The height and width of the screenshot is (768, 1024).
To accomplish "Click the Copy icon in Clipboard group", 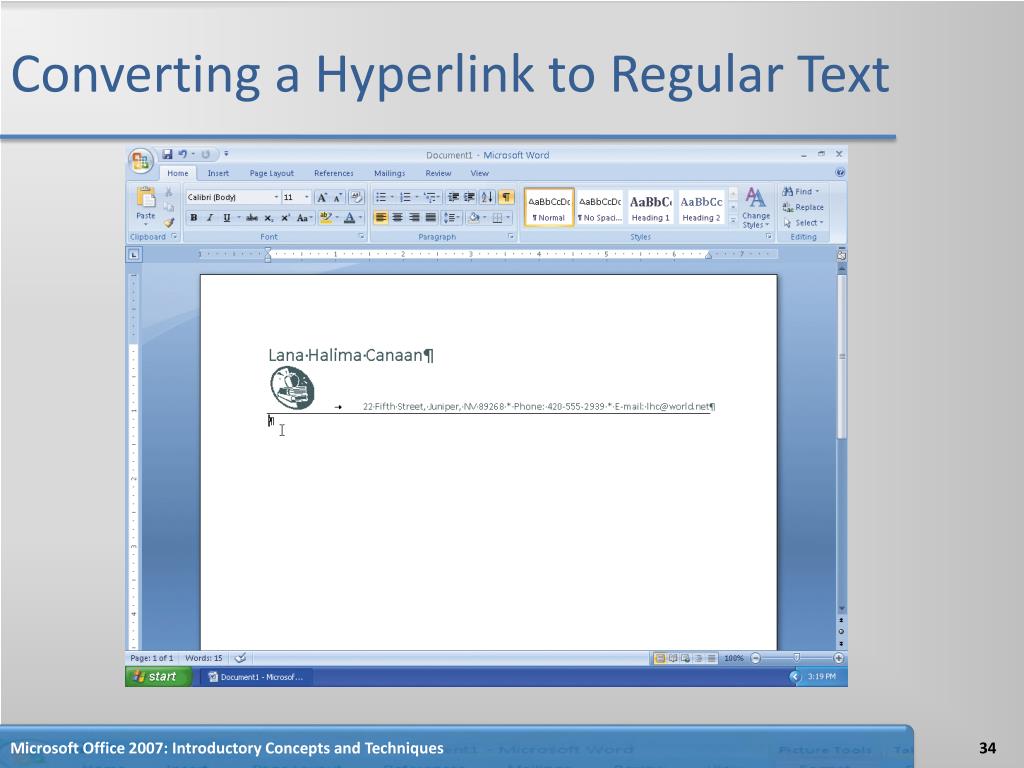I will point(168,207).
